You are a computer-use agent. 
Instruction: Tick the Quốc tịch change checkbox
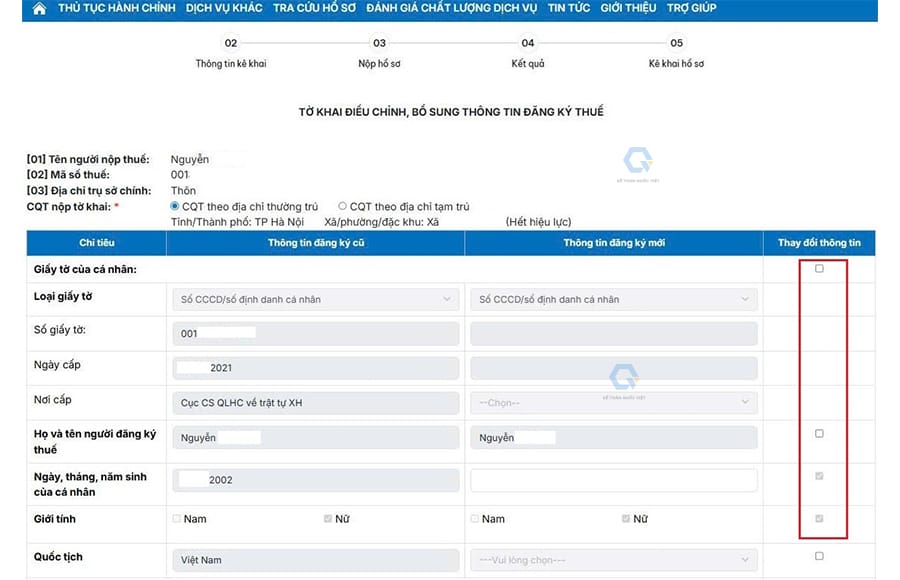[x=819, y=556]
